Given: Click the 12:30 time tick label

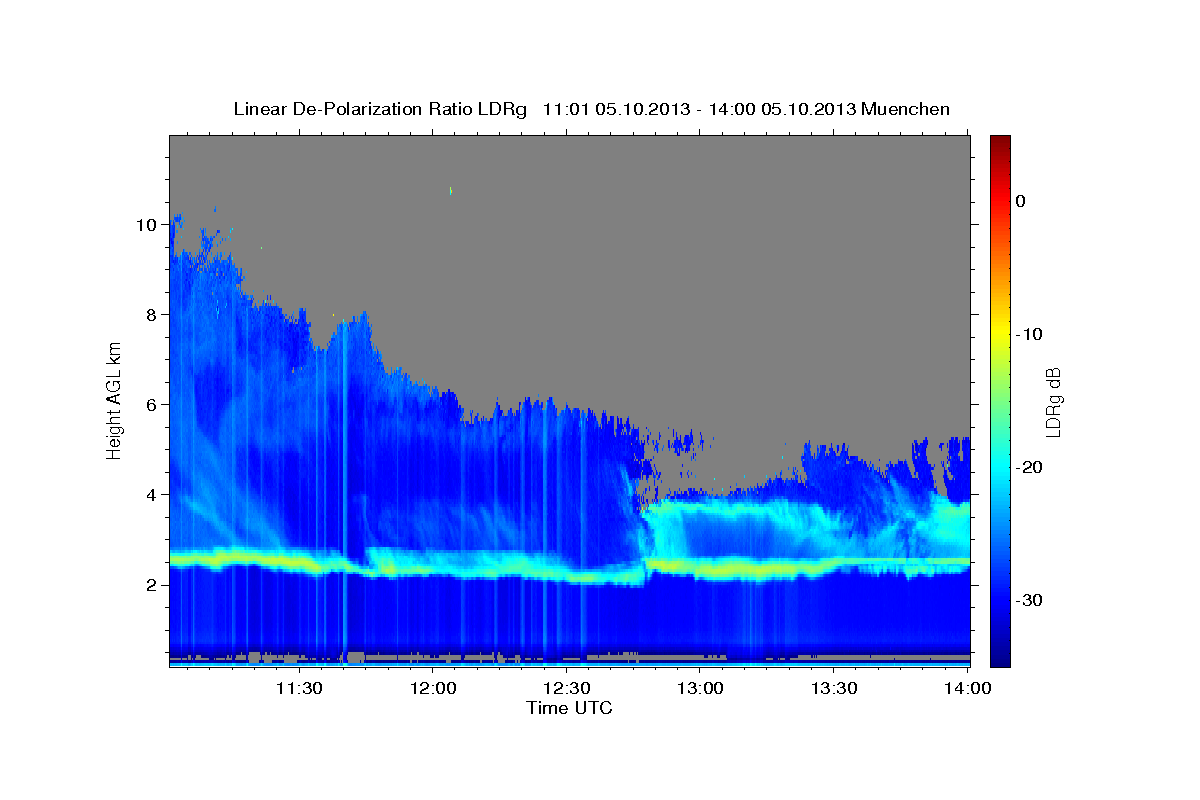Looking at the screenshot, I should [x=567, y=688].
